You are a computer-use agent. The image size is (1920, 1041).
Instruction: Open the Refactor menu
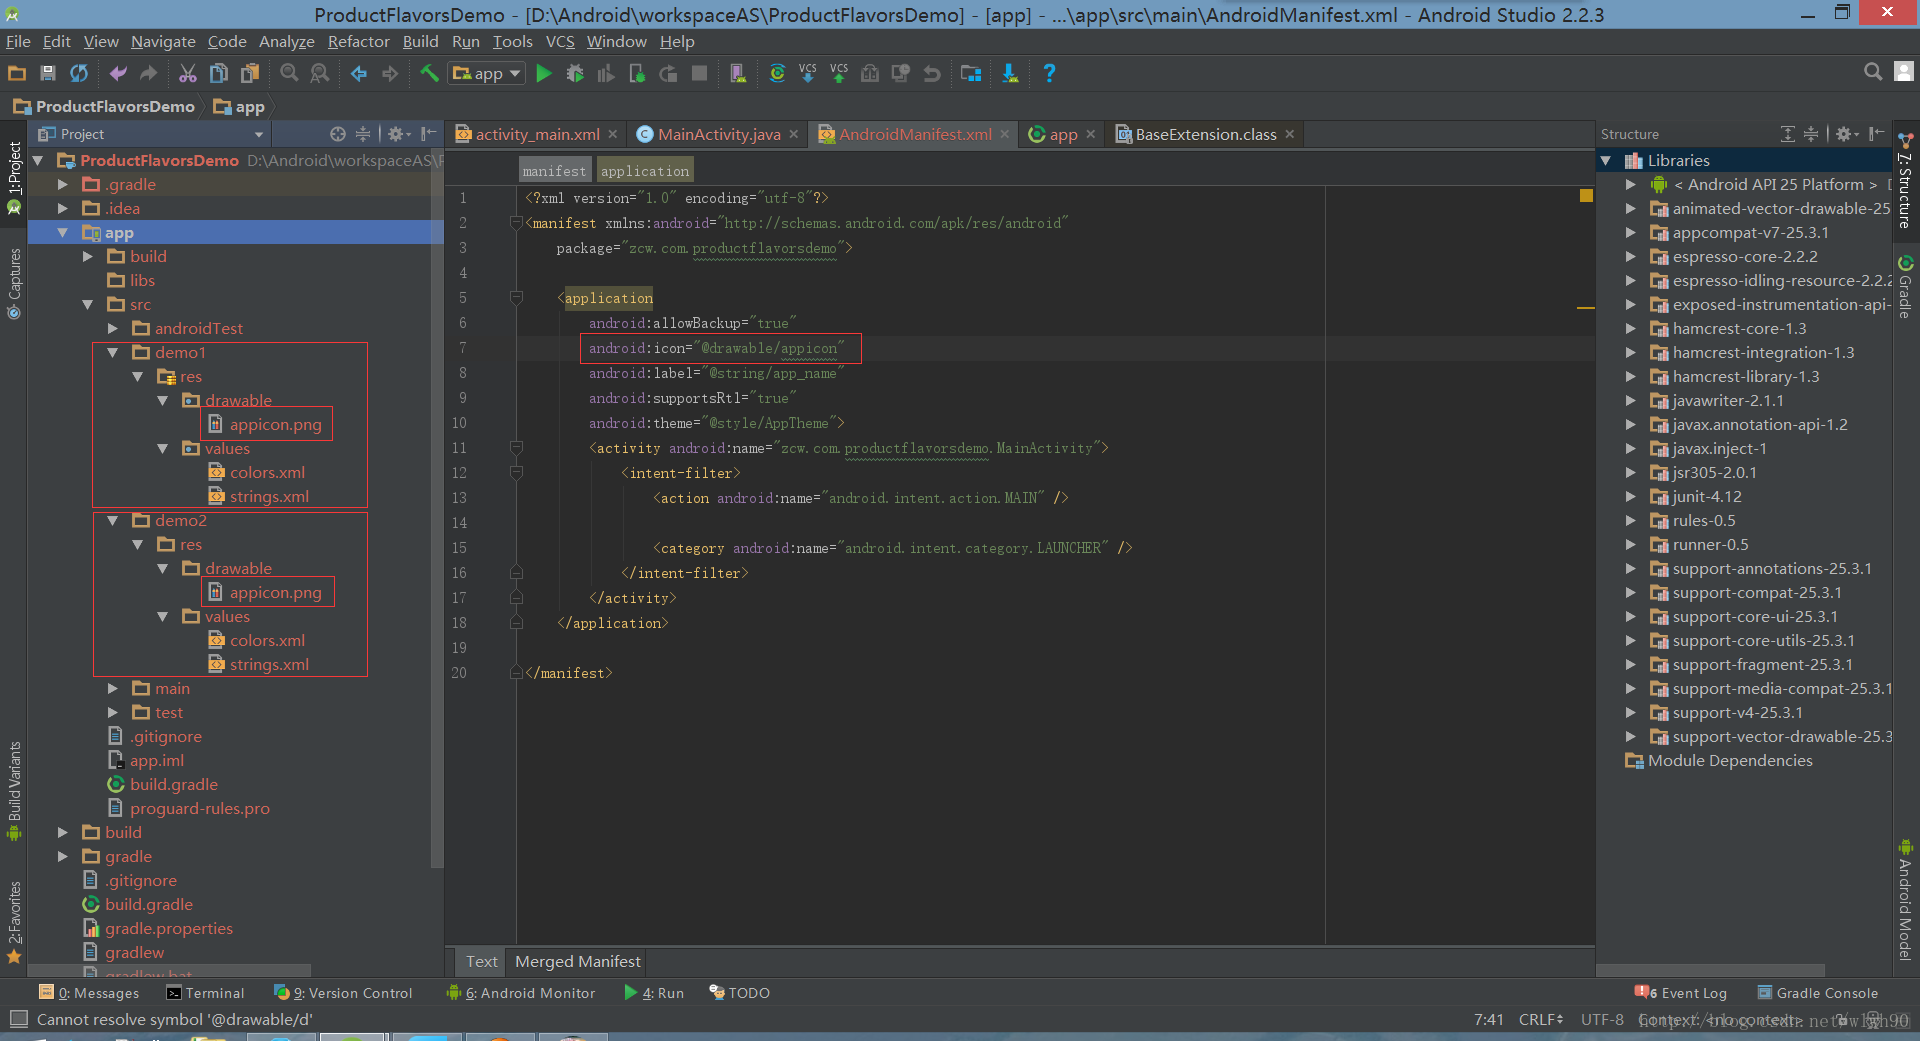[358, 41]
